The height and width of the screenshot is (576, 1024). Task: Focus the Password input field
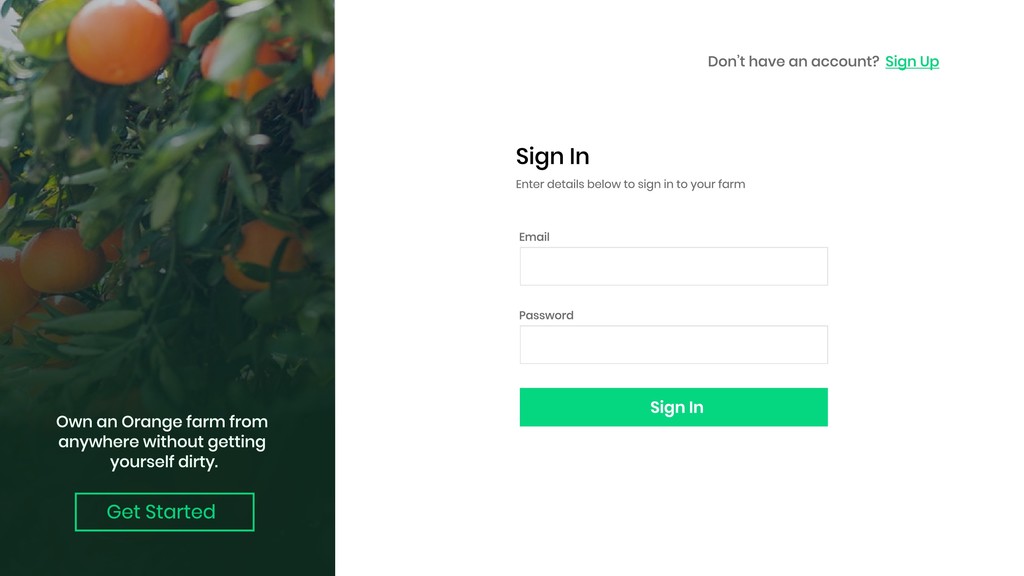673,345
